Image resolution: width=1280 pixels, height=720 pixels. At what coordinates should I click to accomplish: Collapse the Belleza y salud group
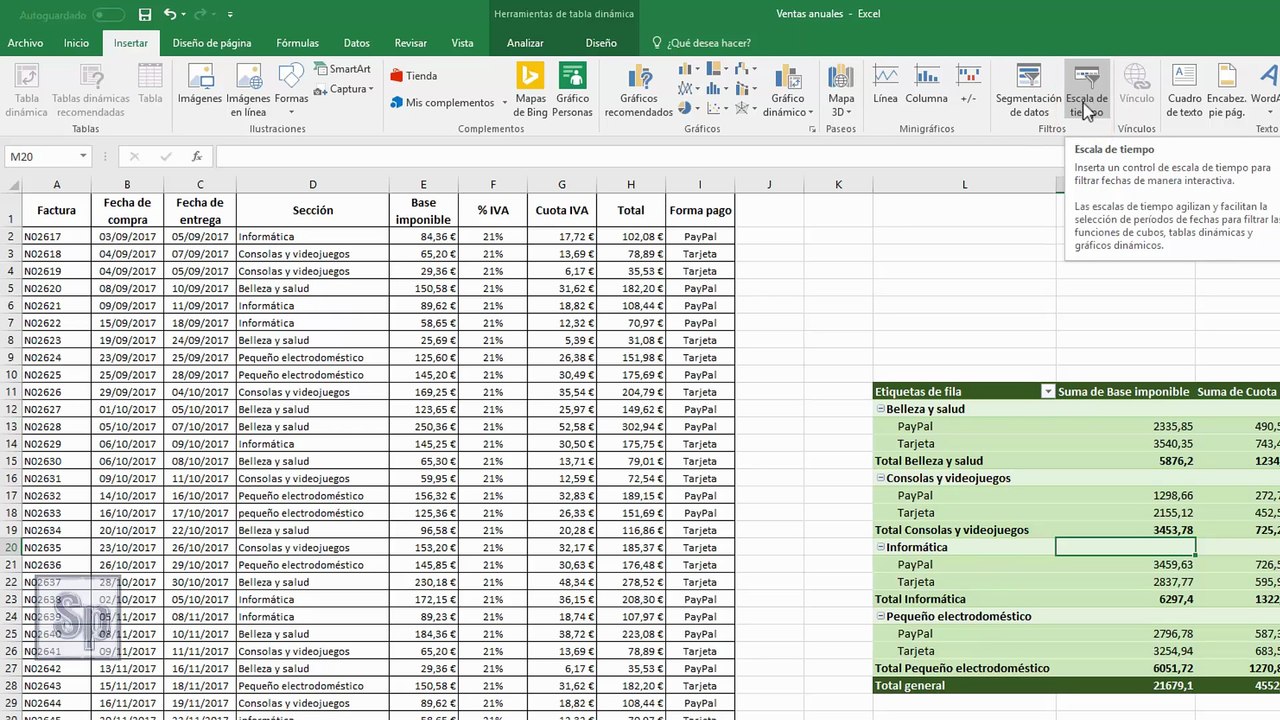pyautogui.click(x=881, y=409)
